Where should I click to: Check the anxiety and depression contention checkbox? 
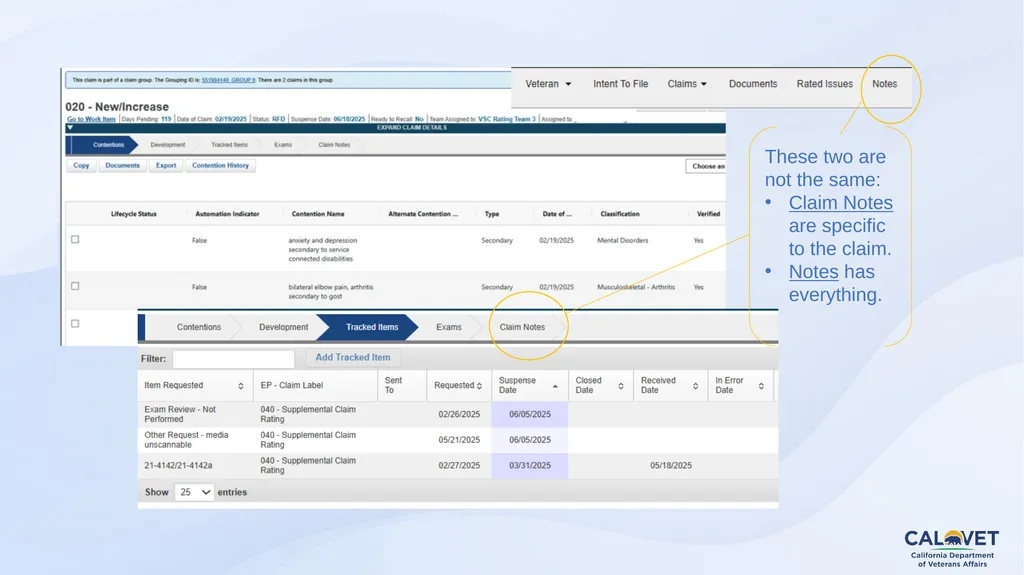(x=75, y=239)
